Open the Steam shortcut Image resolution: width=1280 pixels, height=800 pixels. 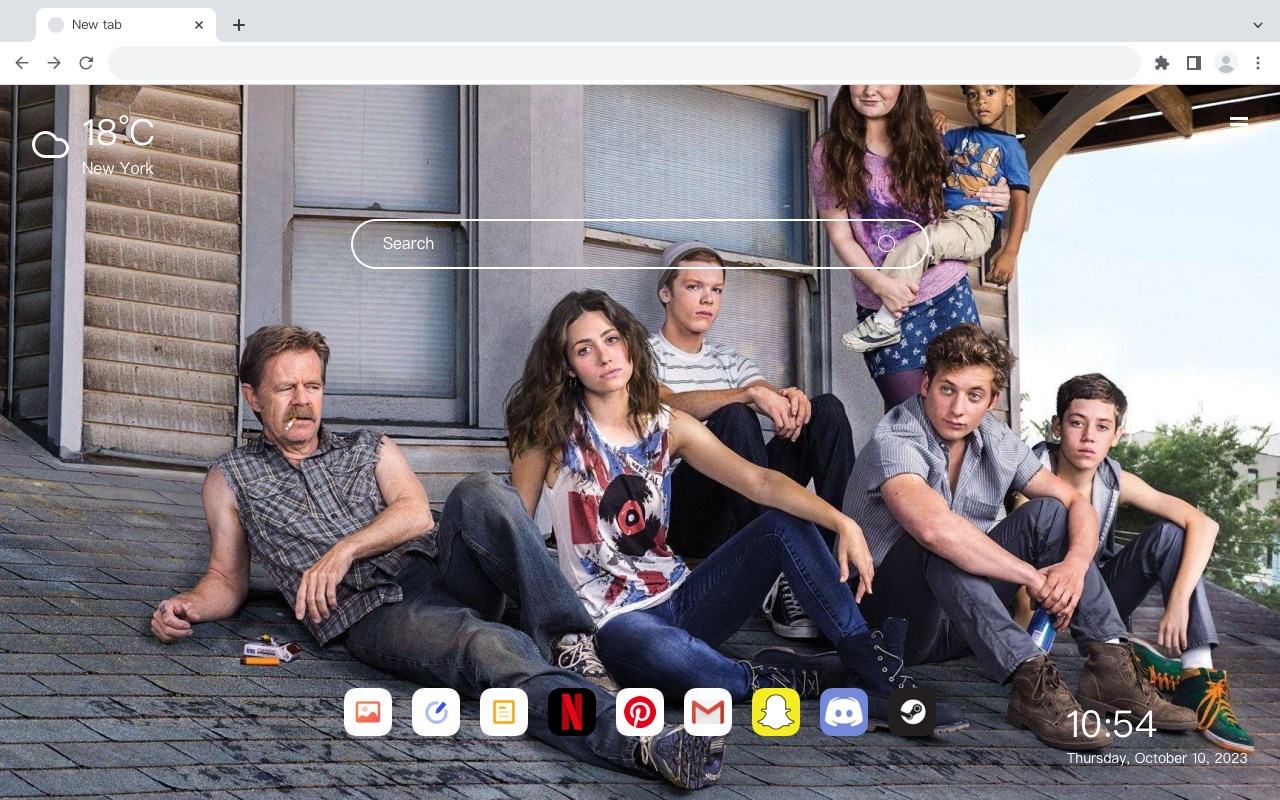[912, 712]
